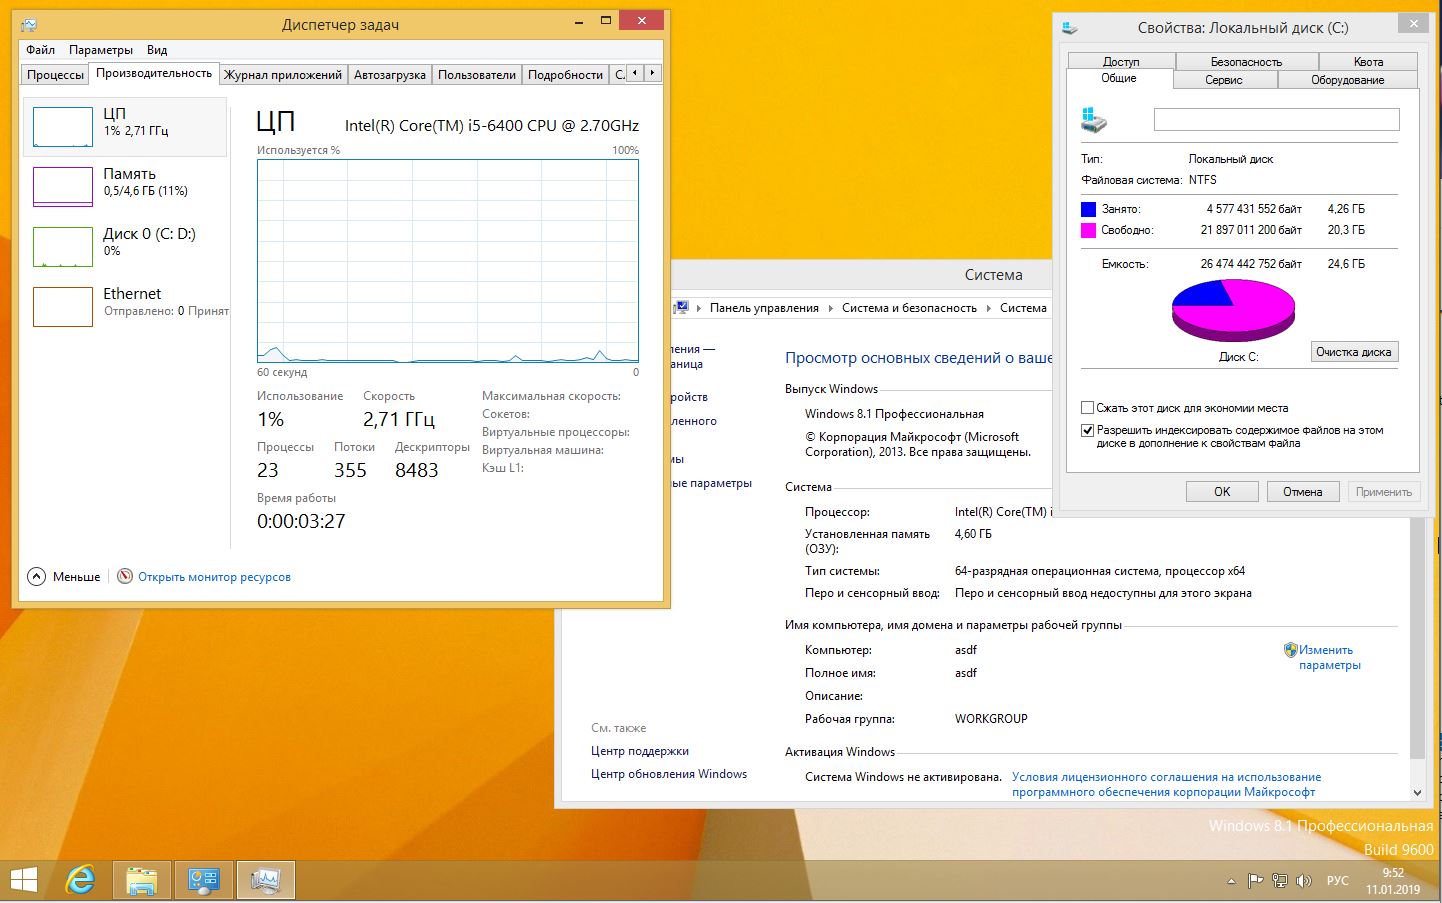Image resolution: width=1442 pixels, height=903 pixels.
Task: Toggle the file indexing checkbox
Action: 1087,430
